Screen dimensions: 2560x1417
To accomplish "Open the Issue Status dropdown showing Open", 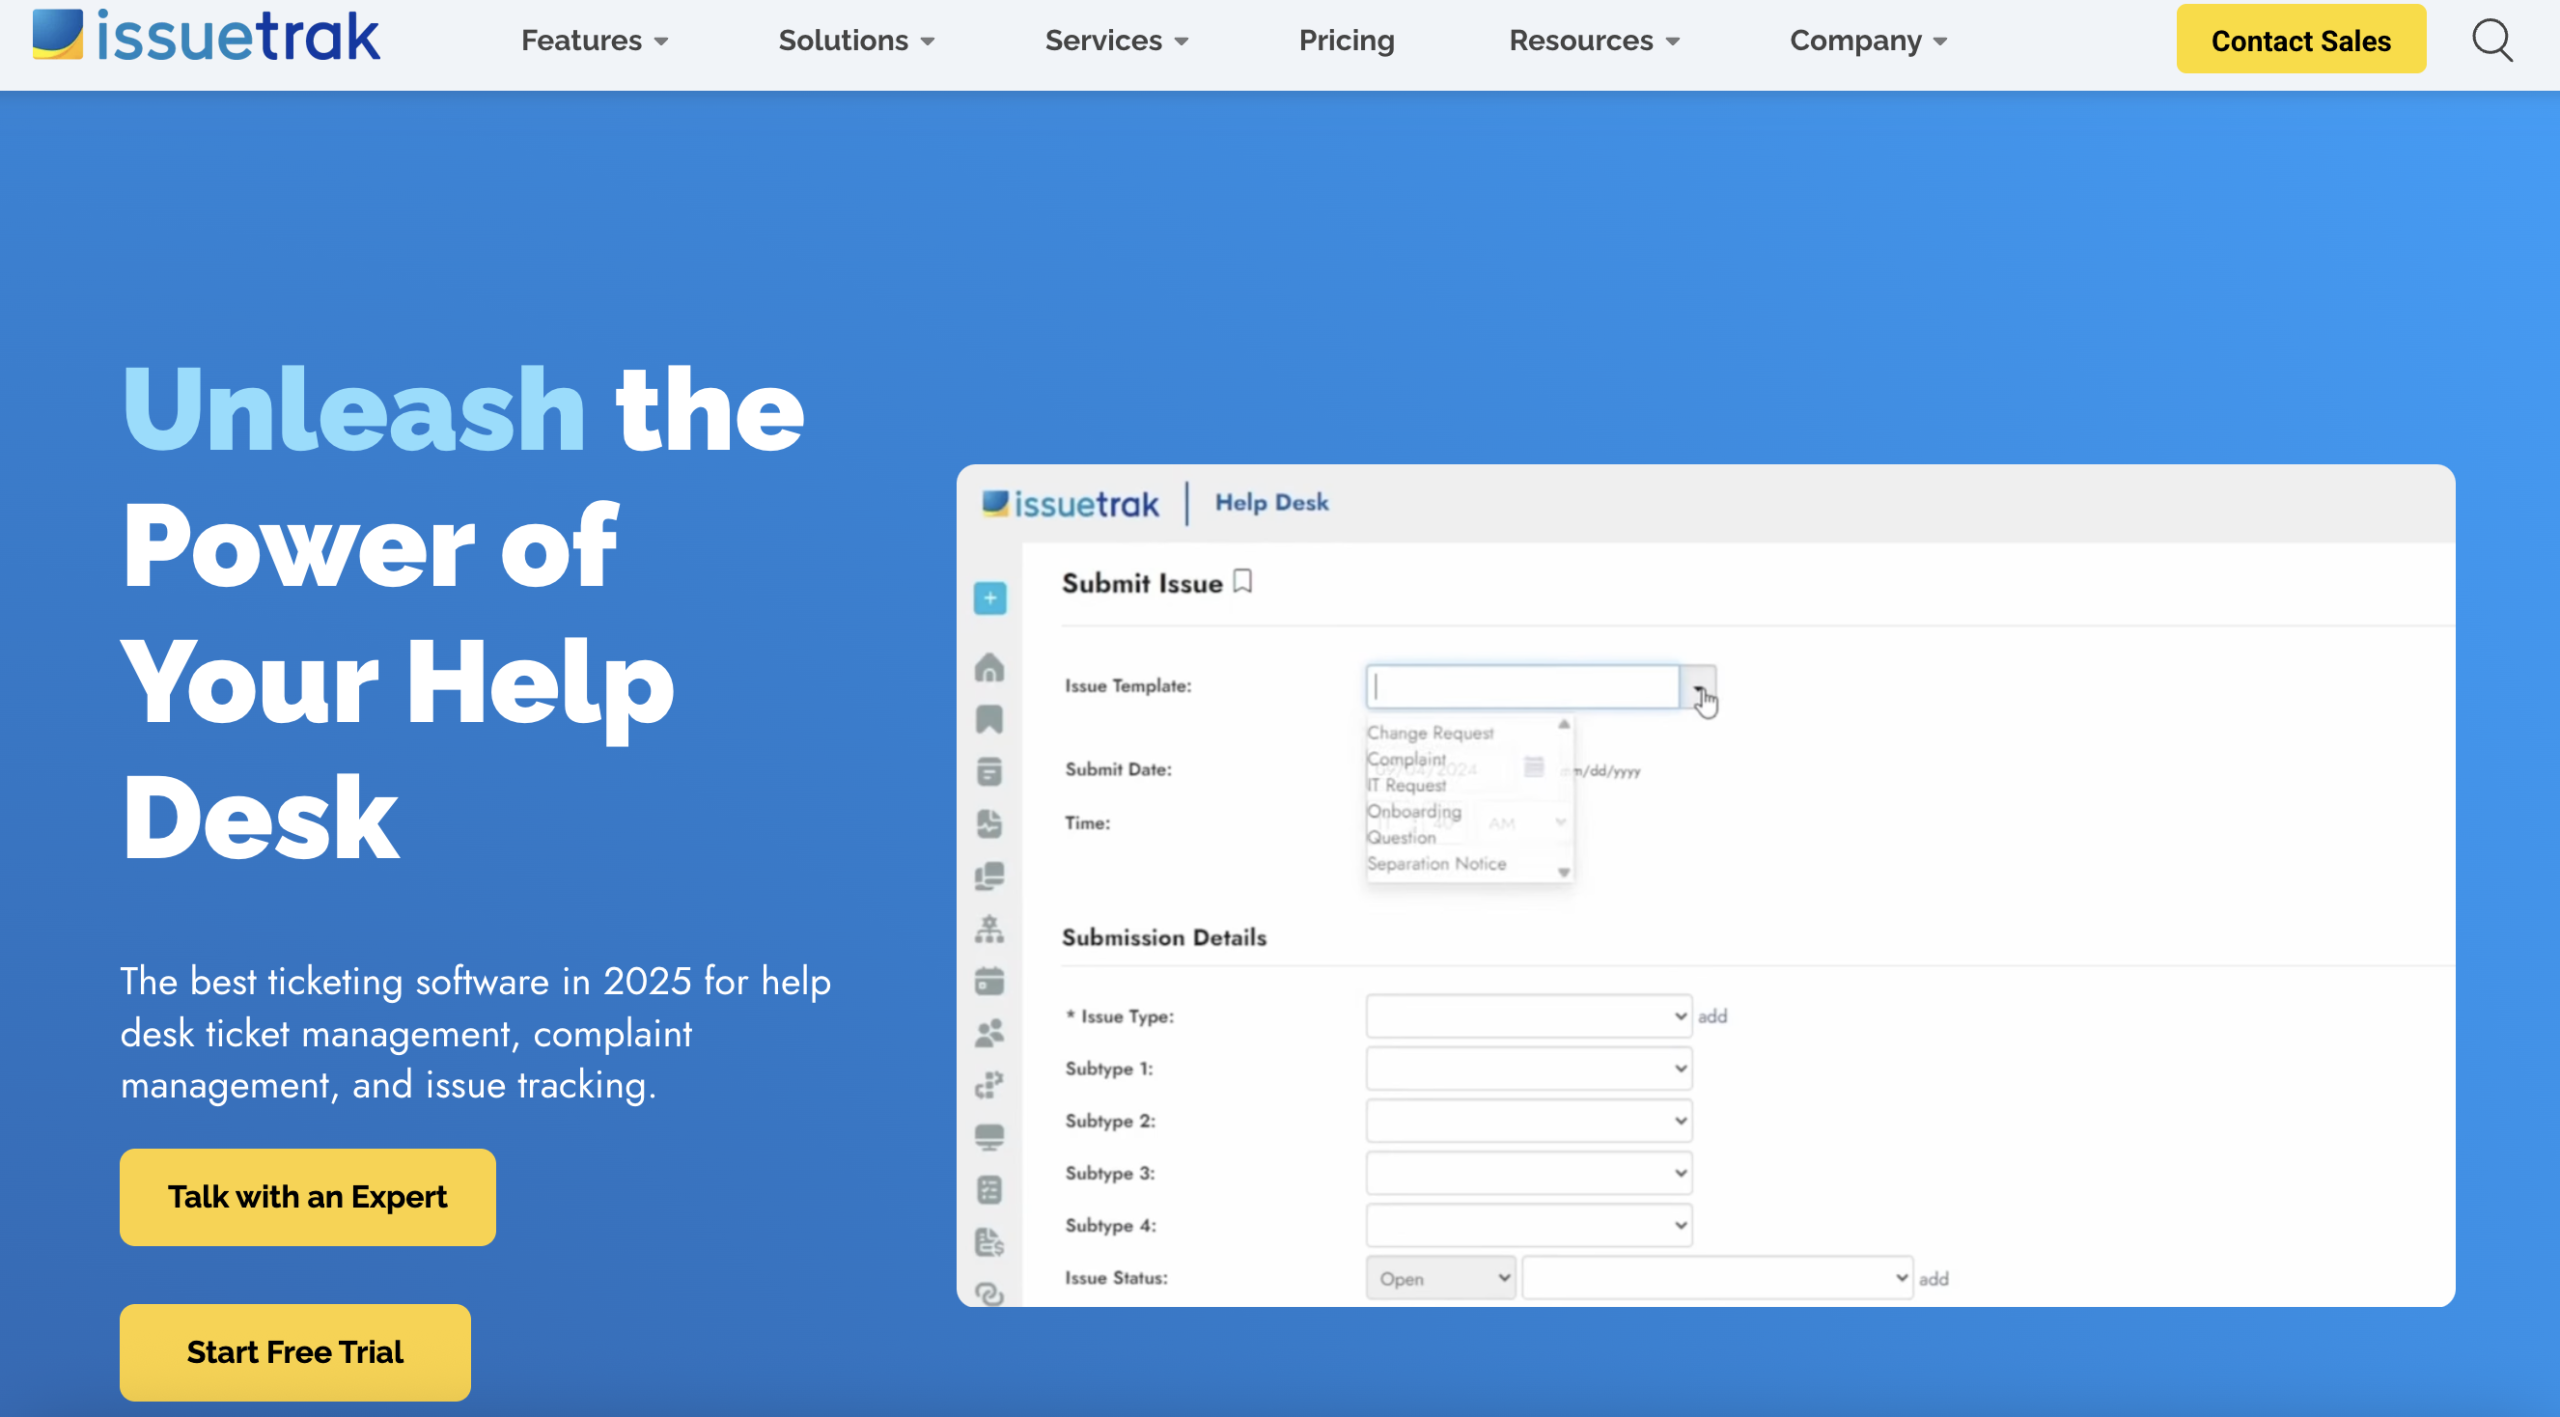I will point(1439,1277).
